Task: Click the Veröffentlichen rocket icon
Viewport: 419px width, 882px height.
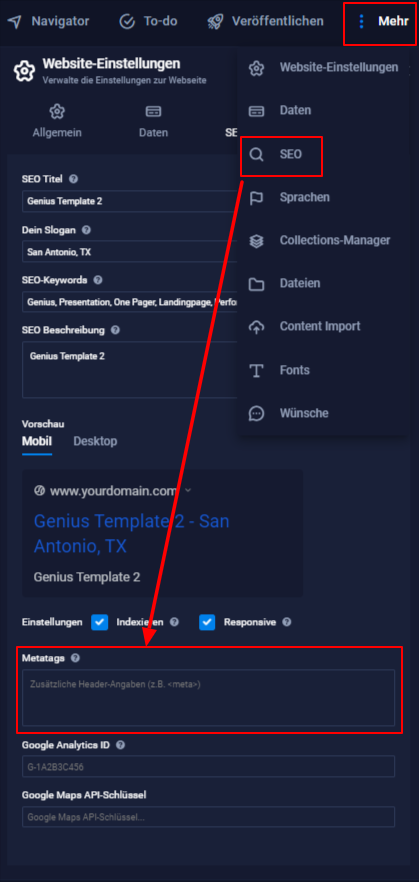Action: point(215,22)
